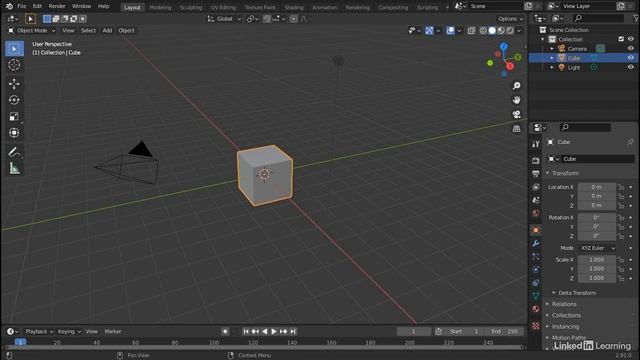Viewport: 640px width, 360px height.
Task: Select the Annotate tool
Action: click(x=14, y=152)
